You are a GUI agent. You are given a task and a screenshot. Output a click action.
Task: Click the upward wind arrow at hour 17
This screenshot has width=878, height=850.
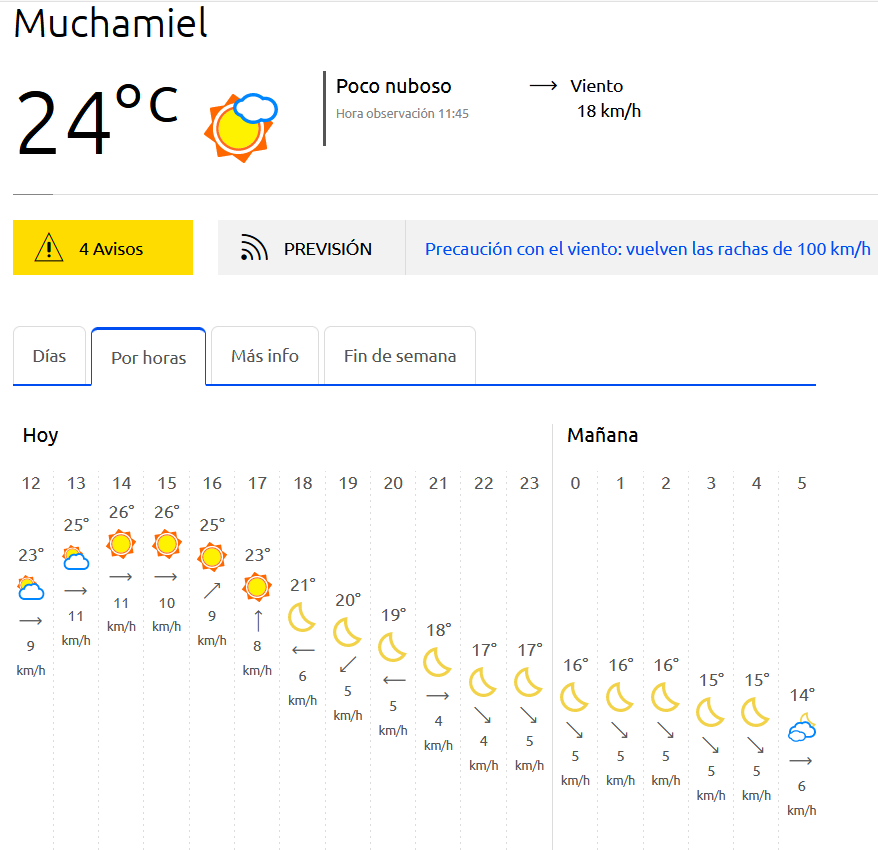coord(257,620)
